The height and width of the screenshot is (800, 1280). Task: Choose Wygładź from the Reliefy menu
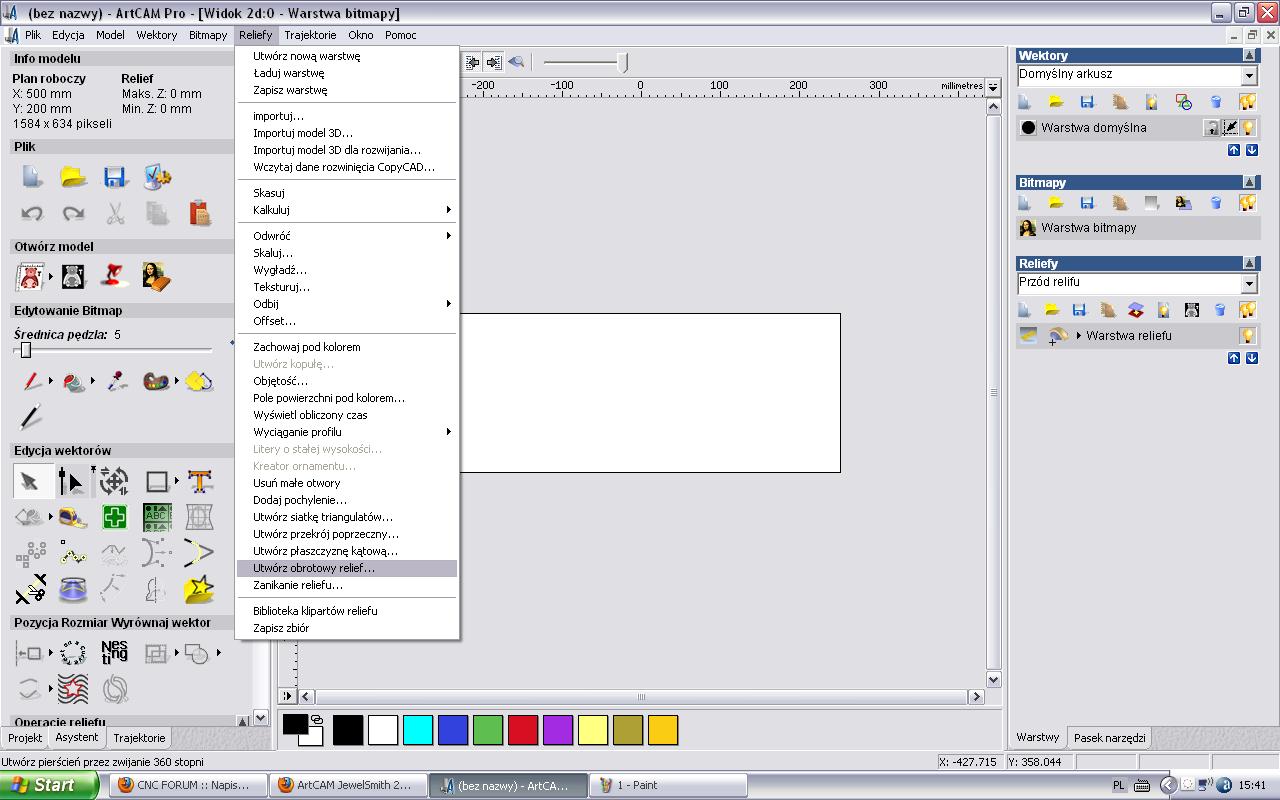[347, 270]
